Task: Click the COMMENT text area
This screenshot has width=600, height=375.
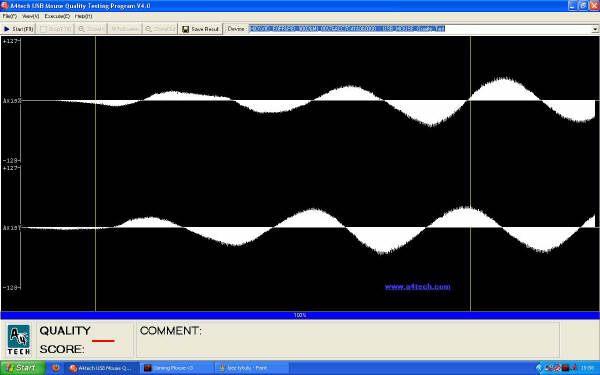Action: tap(348, 340)
